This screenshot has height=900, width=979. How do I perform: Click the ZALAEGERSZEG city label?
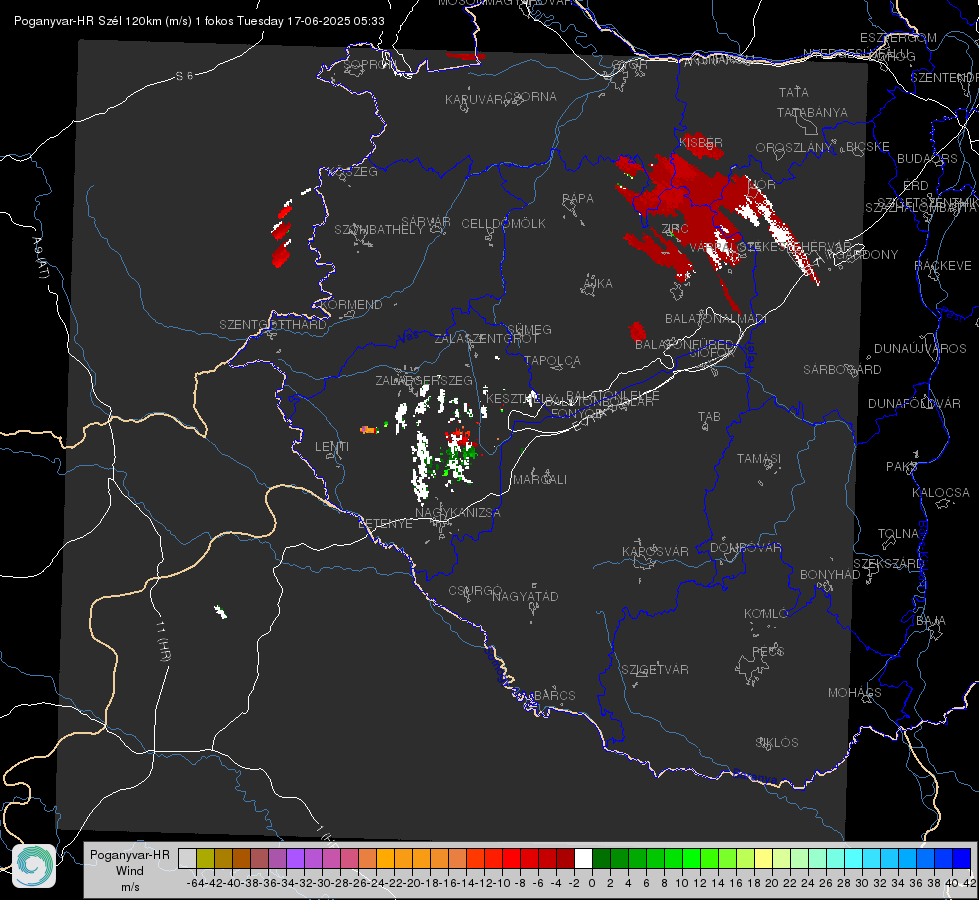click(424, 380)
